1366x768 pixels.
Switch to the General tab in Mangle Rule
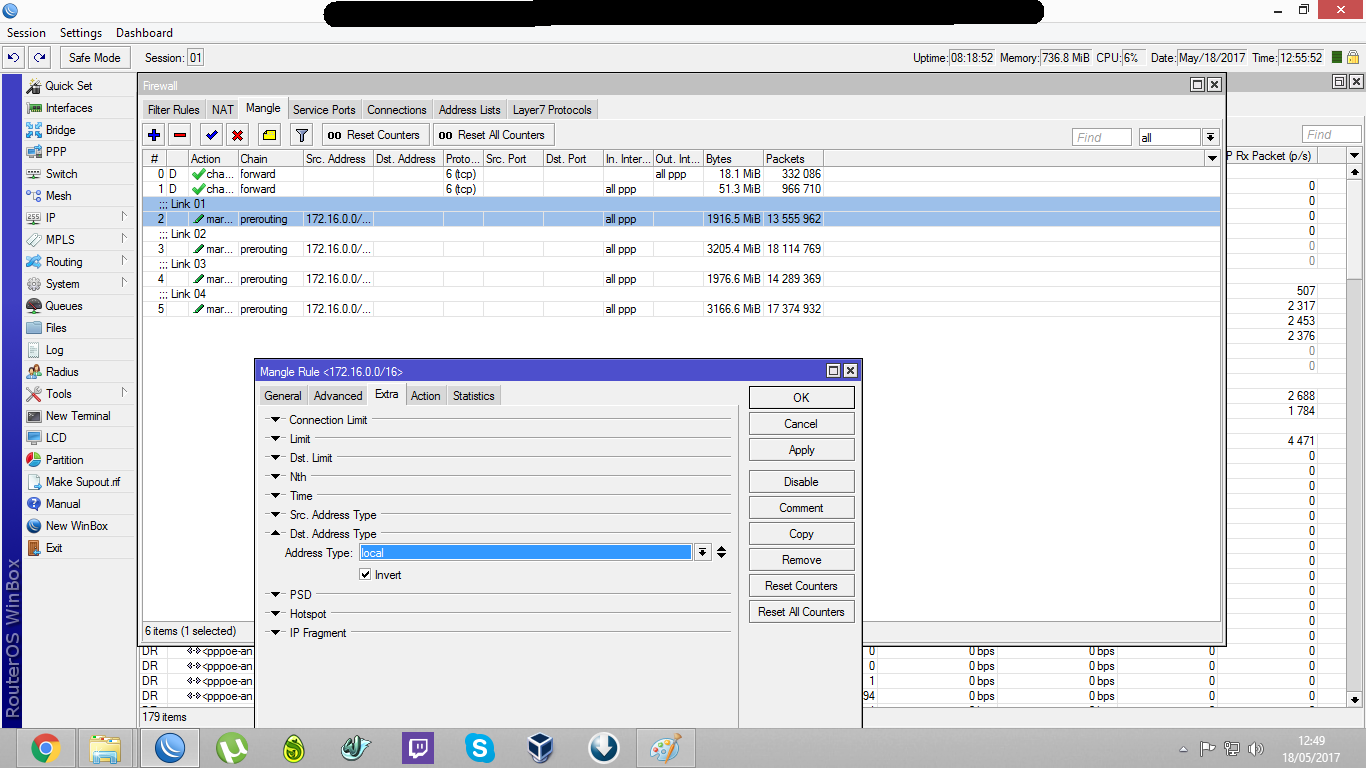[283, 396]
